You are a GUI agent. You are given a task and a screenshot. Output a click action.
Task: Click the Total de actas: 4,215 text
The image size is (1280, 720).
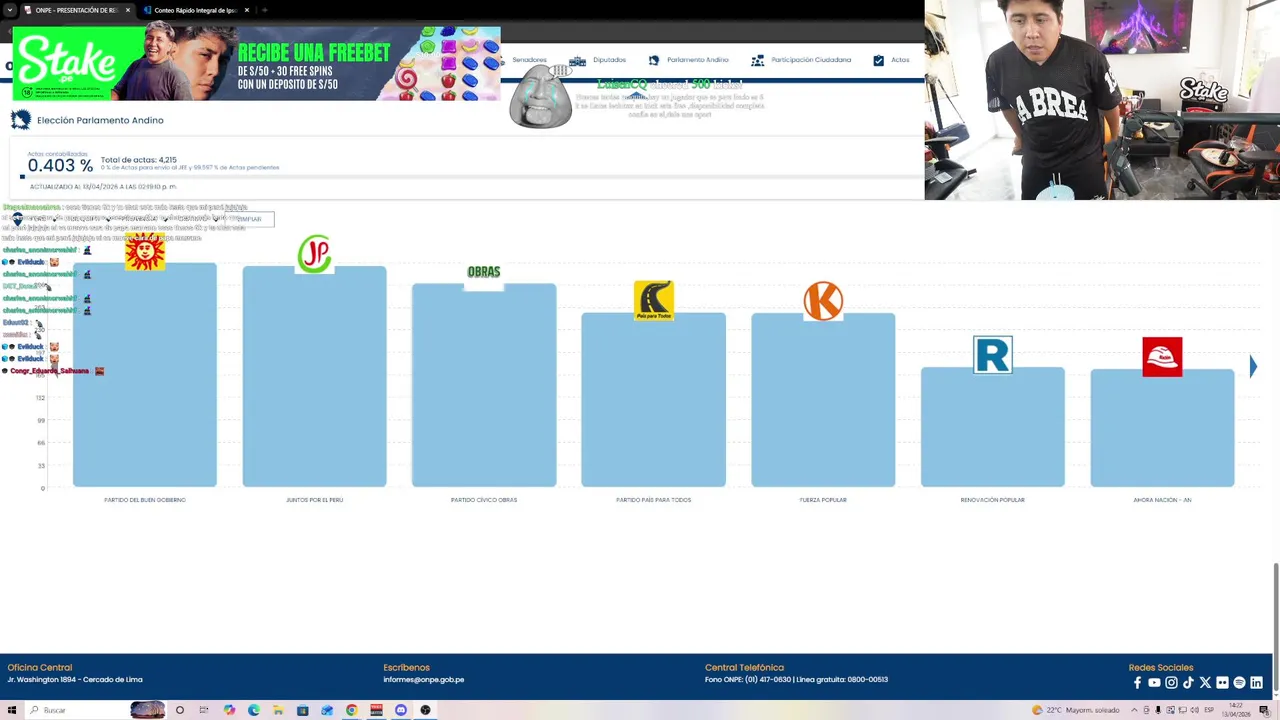click(x=139, y=160)
